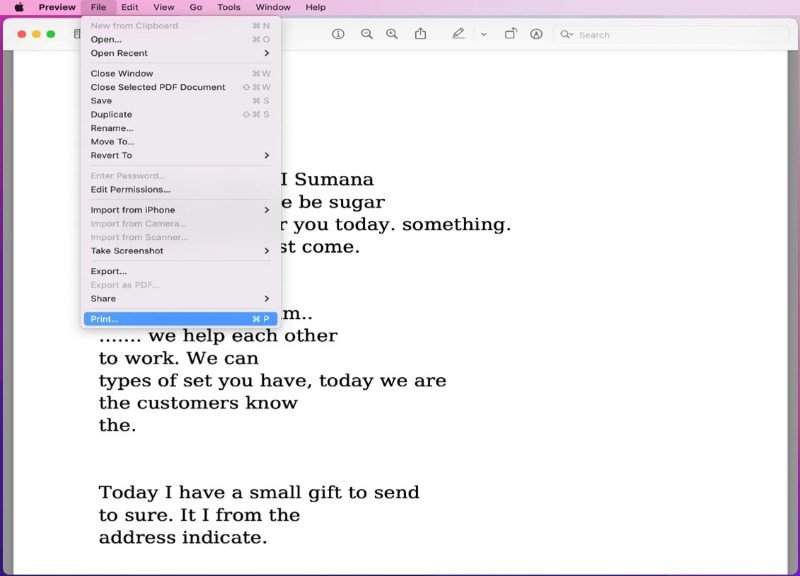Click document text 'Today I have a small gift to send'
Image resolution: width=800 pixels, height=576 pixels.
point(259,492)
